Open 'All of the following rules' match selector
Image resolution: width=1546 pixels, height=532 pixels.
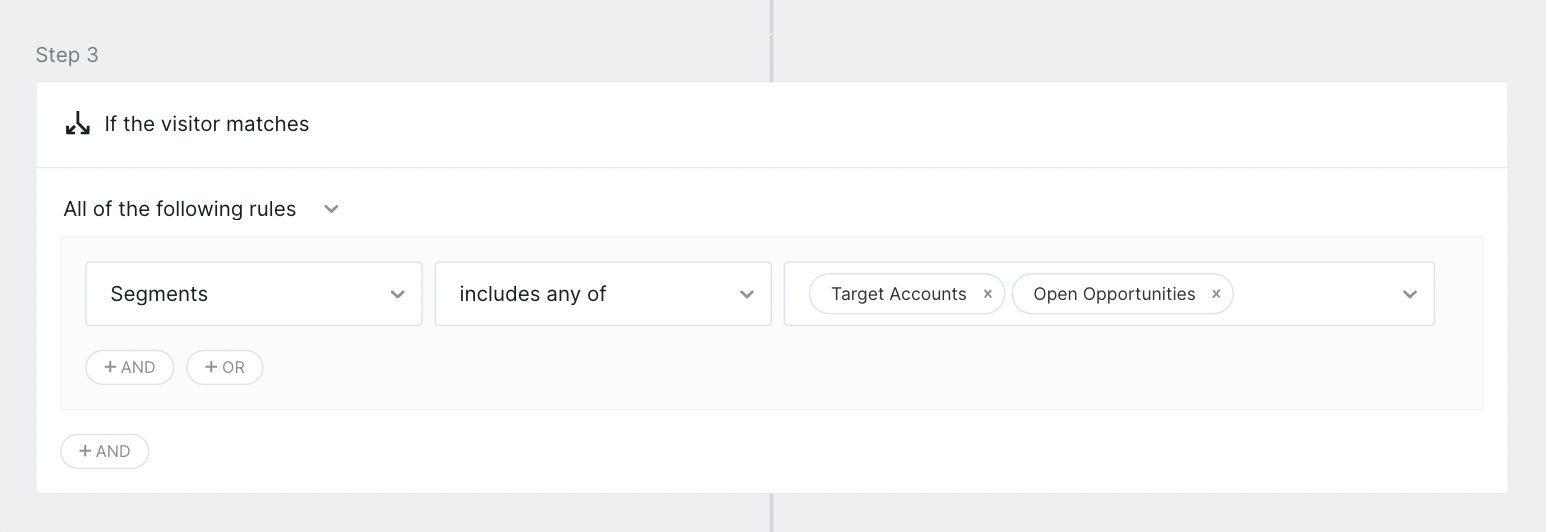[201, 209]
